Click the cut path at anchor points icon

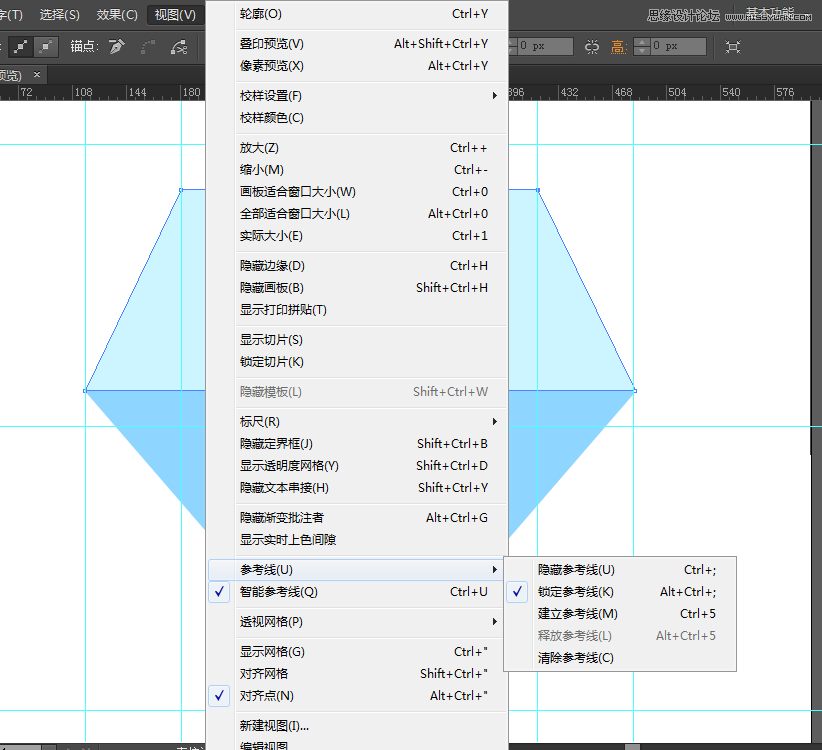pyautogui.click(x=179, y=45)
